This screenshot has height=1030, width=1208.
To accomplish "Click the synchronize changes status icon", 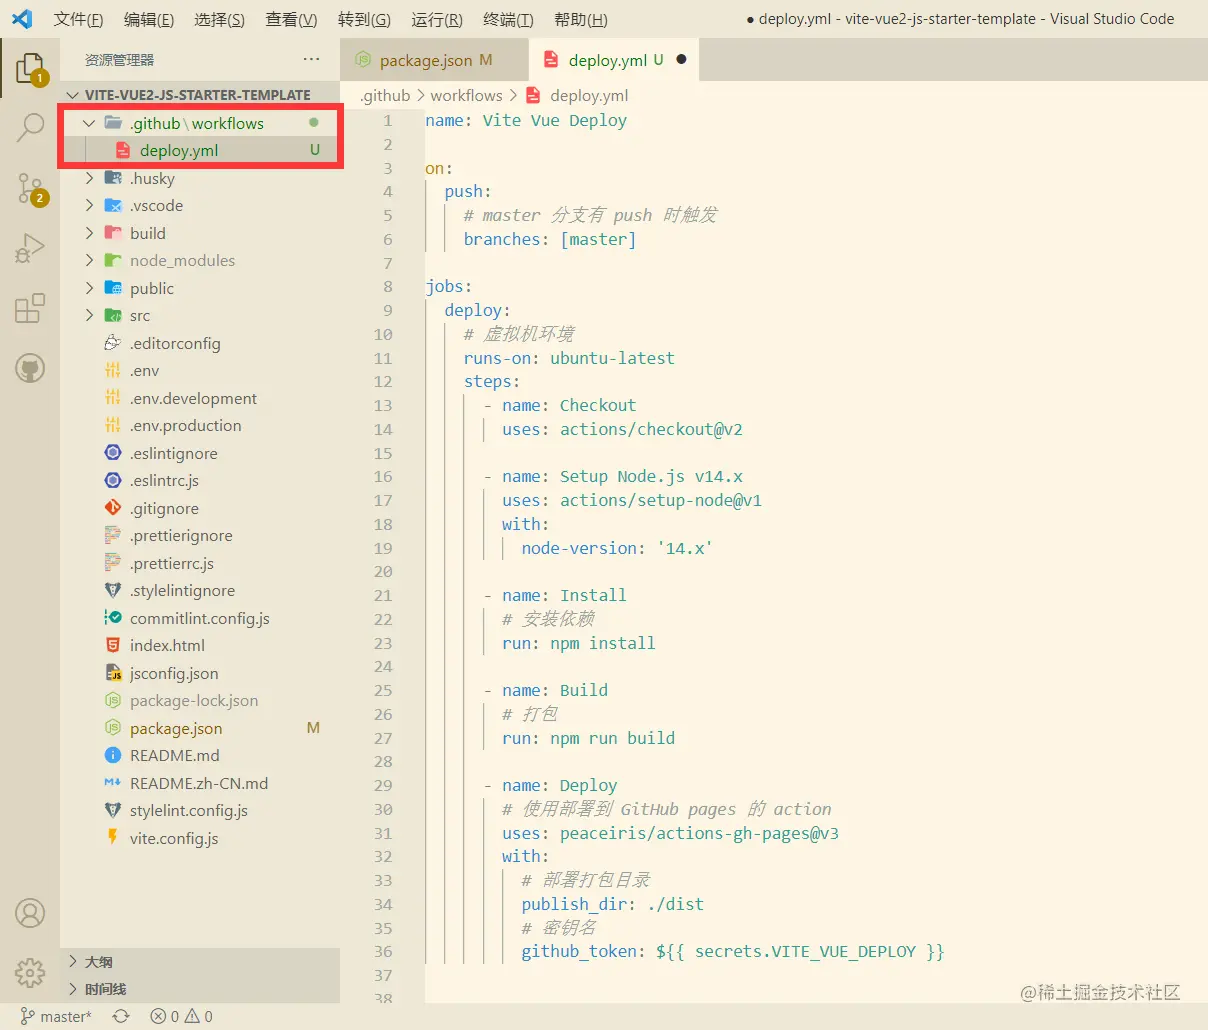I will point(121,1016).
